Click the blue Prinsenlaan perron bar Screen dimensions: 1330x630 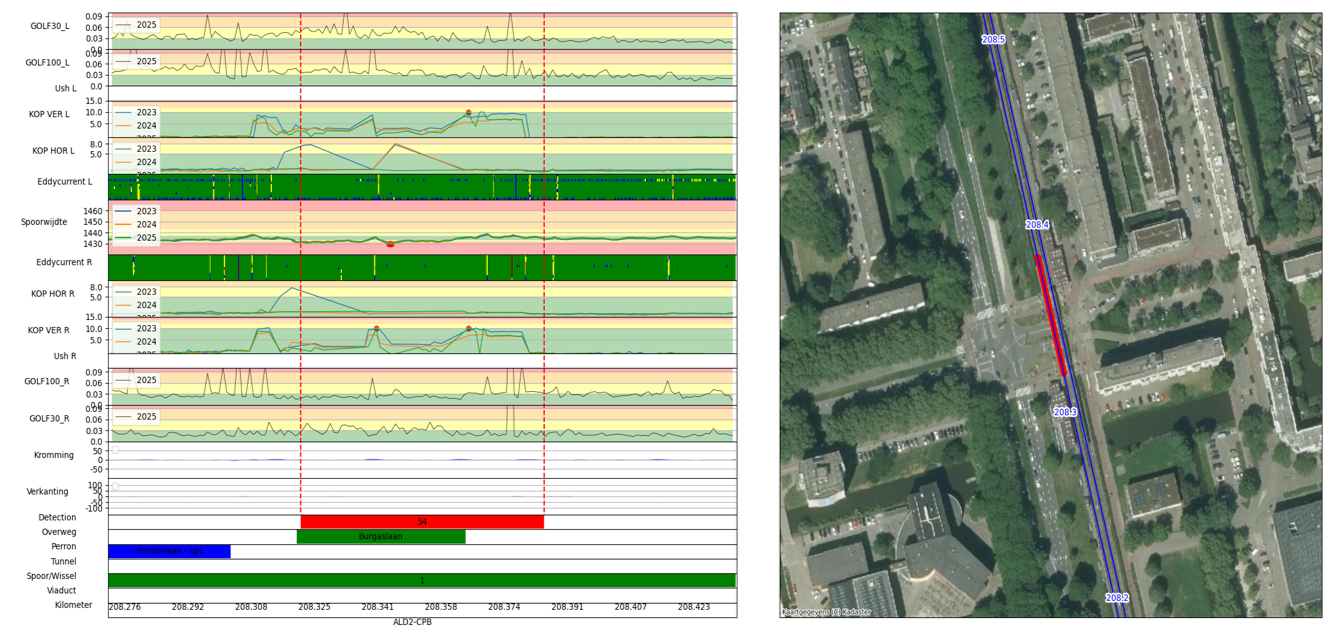(169, 551)
